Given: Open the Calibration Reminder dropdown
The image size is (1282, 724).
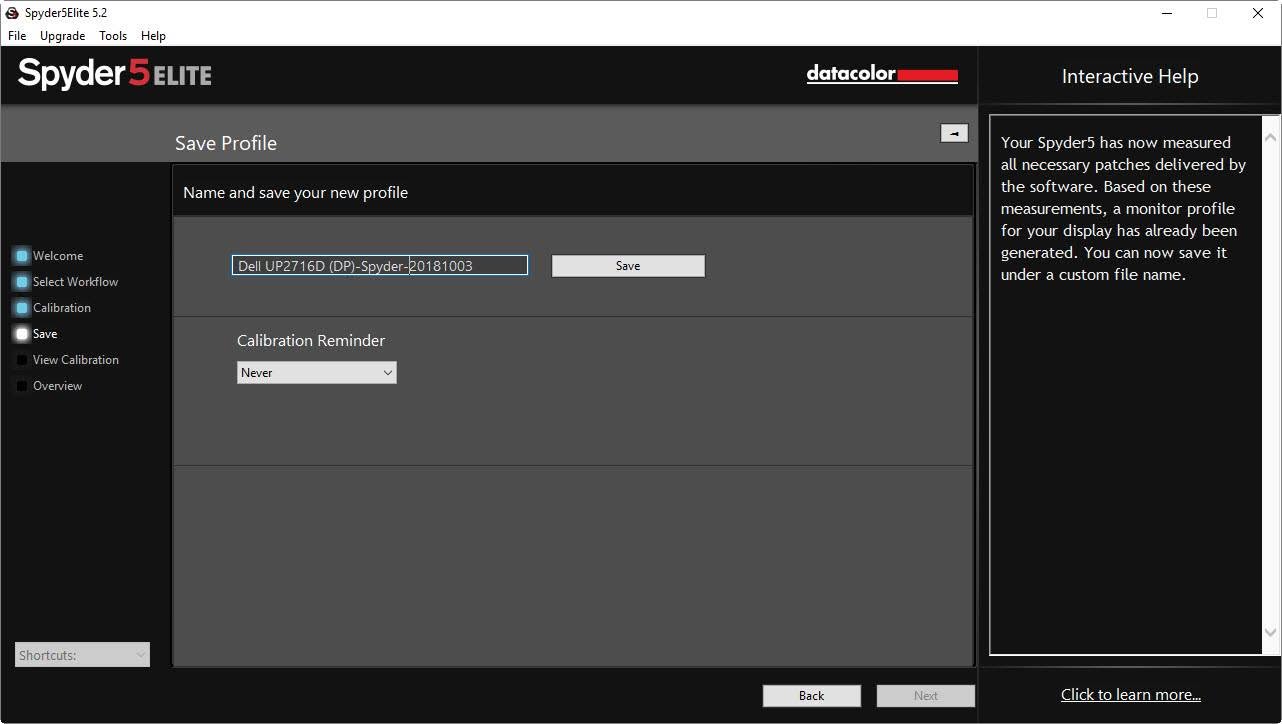Looking at the screenshot, I should click(x=317, y=373).
